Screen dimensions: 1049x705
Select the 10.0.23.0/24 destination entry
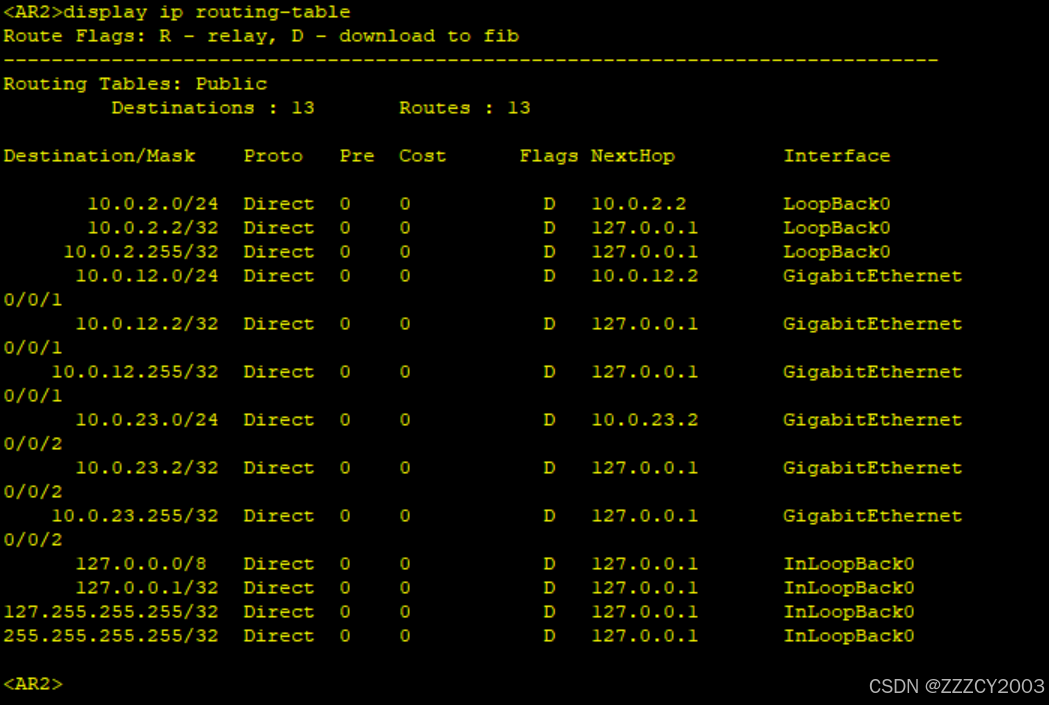[x=146, y=420]
